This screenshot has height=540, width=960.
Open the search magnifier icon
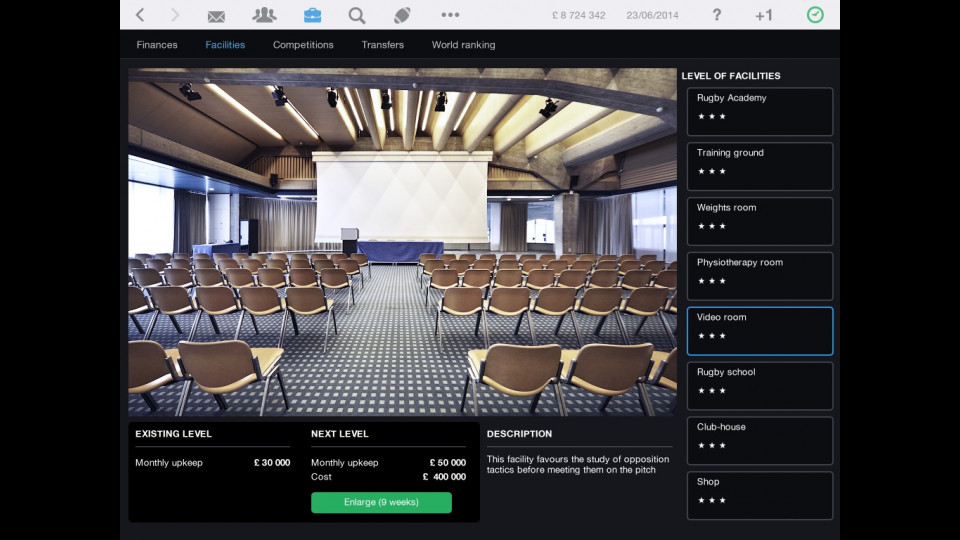click(357, 15)
